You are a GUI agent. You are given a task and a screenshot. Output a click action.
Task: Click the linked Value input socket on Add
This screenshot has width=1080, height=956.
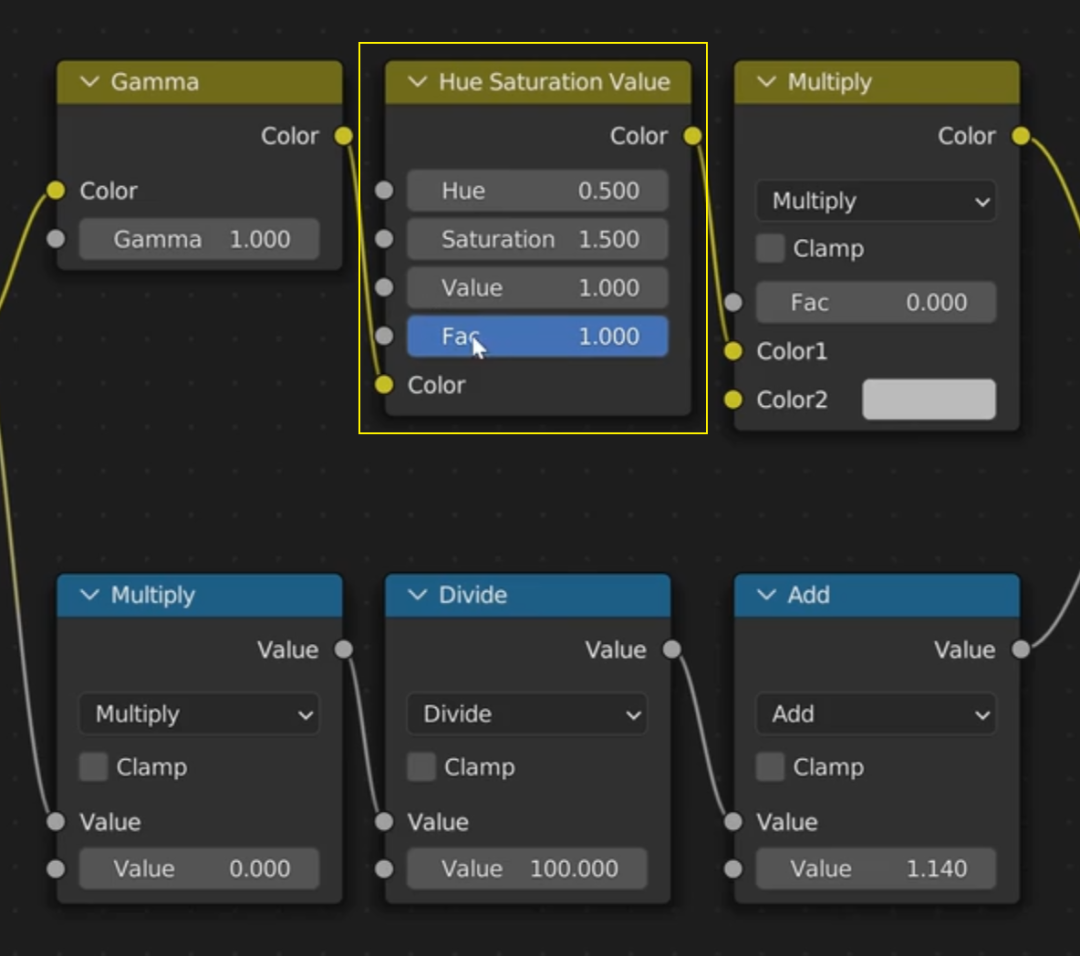coord(734,822)
